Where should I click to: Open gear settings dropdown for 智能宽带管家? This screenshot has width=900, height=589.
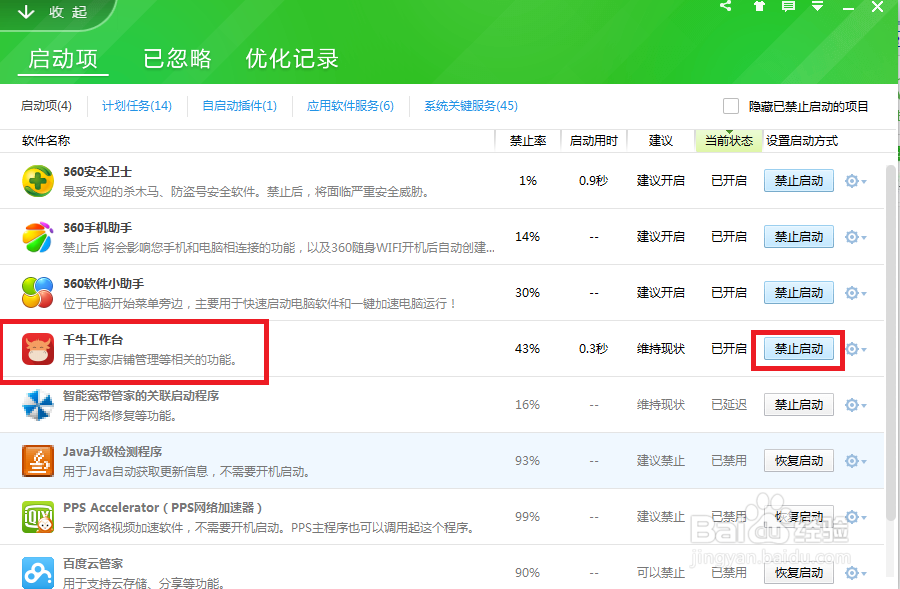855,405
